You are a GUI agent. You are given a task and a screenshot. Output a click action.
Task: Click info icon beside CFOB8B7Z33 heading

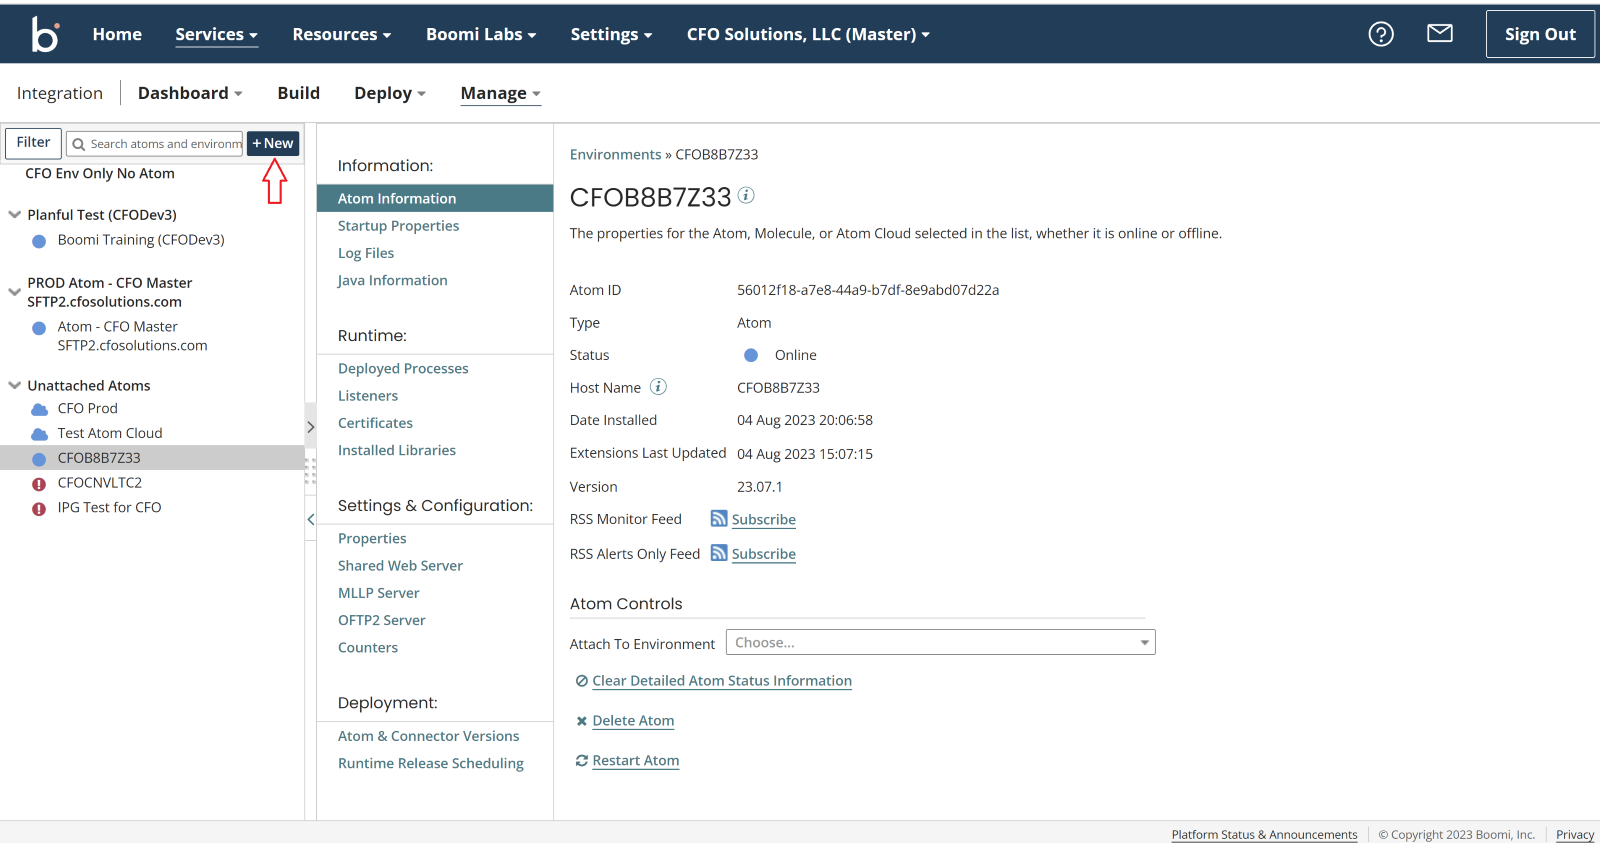tap(746, 196)
